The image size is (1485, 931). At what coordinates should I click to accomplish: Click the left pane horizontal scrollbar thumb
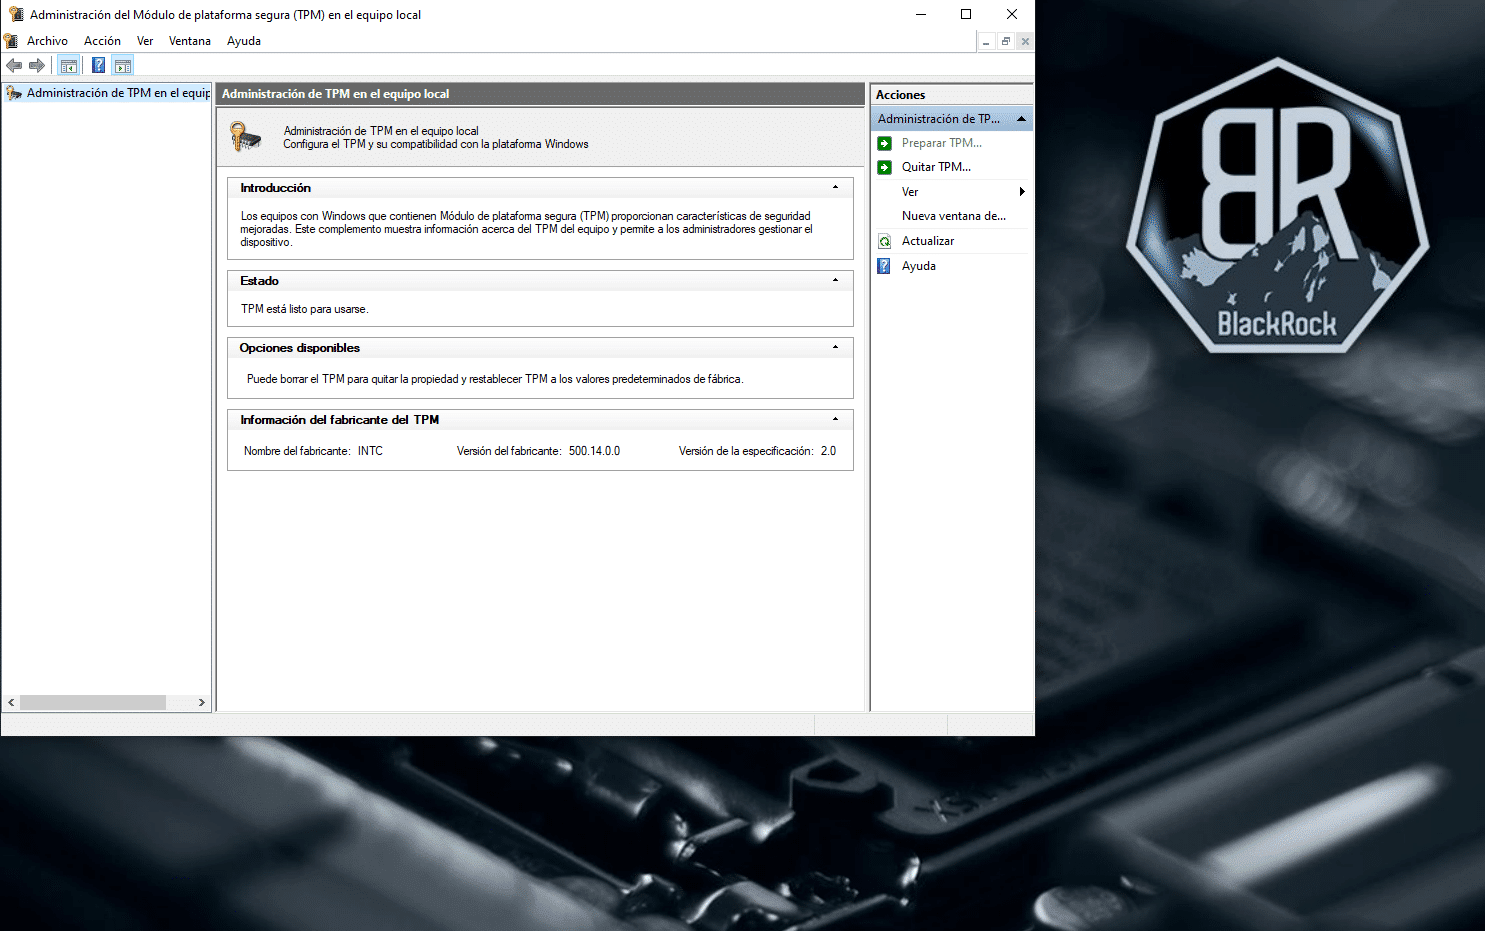93,703
